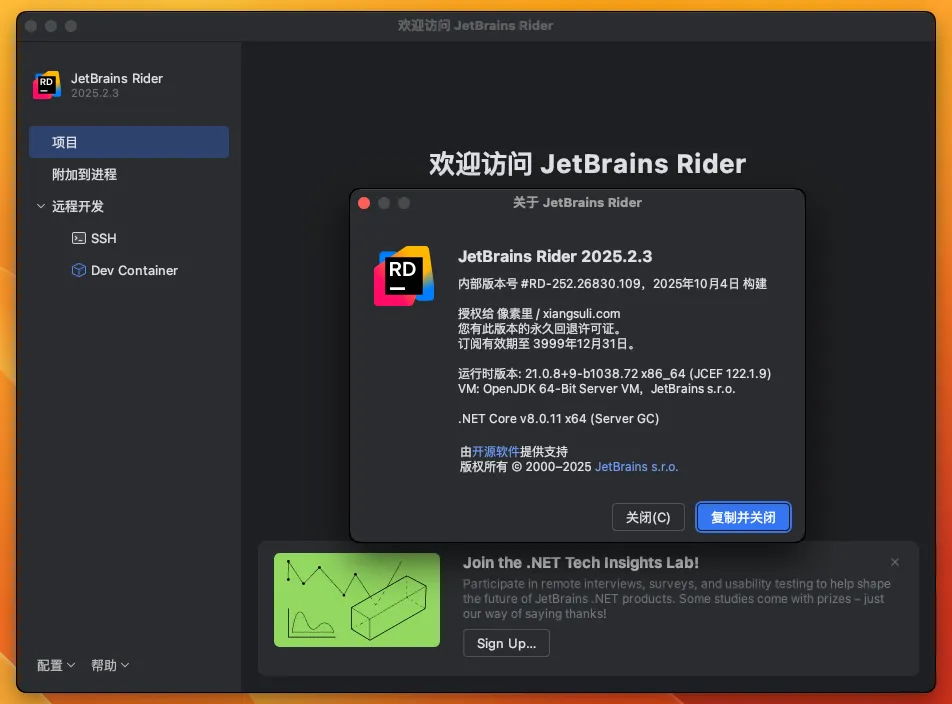952x704 pixels.
Task: Click the JetBrains Rider sidebar logo
Action: coord(47,85)
